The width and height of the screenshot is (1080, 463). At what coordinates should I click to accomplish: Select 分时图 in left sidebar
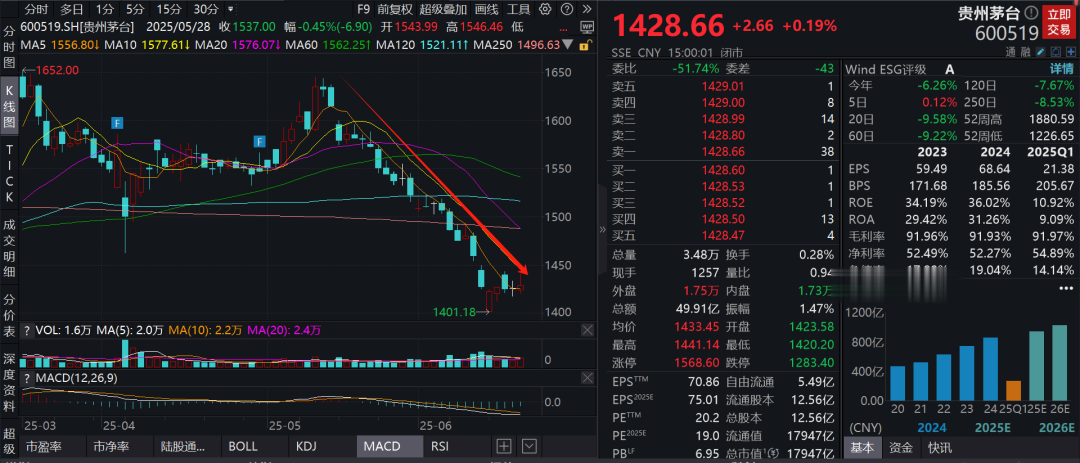[10, 48]
